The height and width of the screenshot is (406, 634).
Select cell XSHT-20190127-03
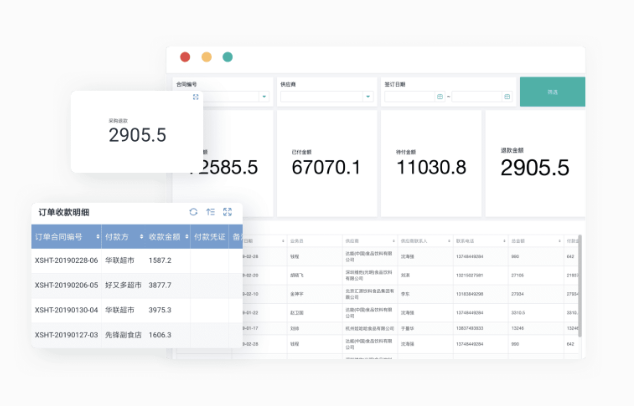(66, 335)
